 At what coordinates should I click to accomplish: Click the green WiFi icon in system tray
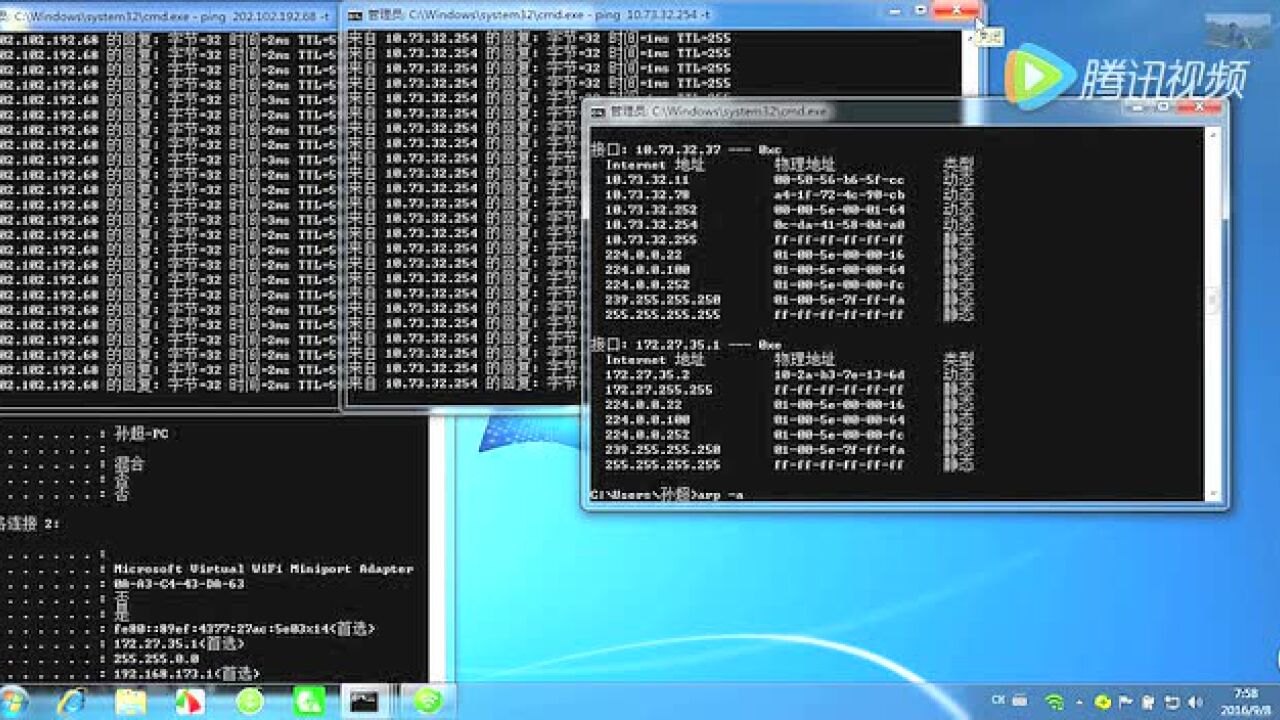tap(1054, 702)
